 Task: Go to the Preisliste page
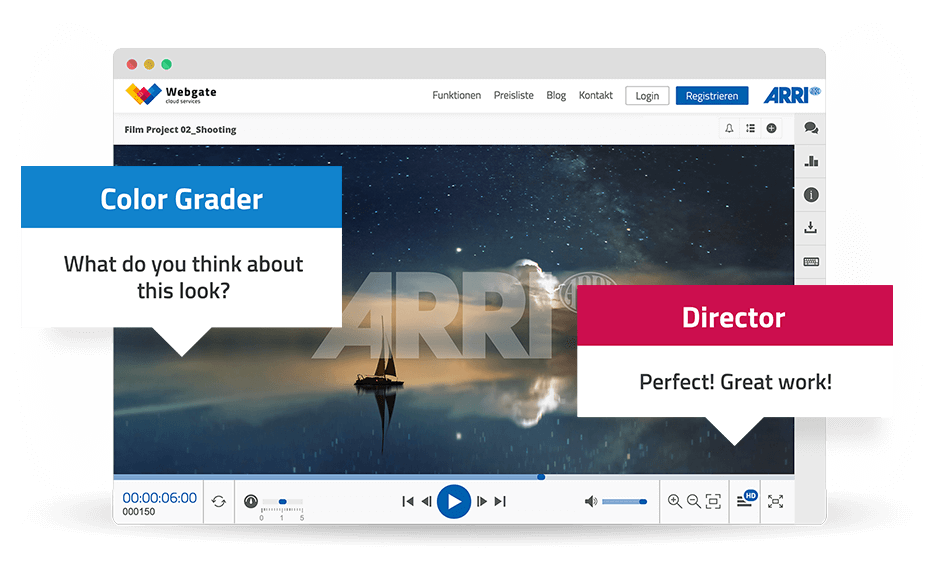513,96
